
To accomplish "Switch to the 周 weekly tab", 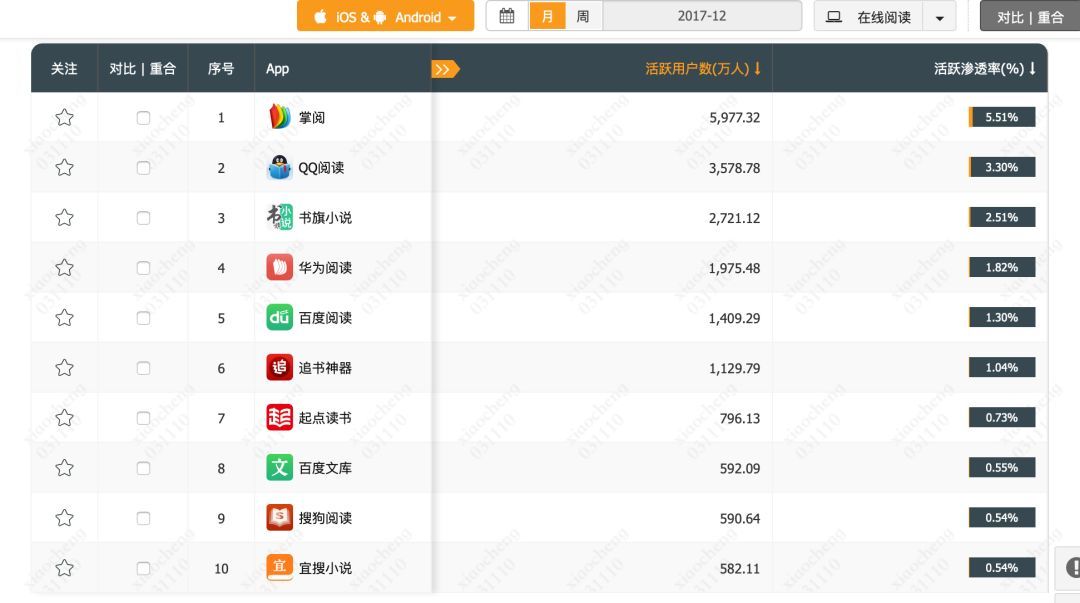I will click(581, 16).
